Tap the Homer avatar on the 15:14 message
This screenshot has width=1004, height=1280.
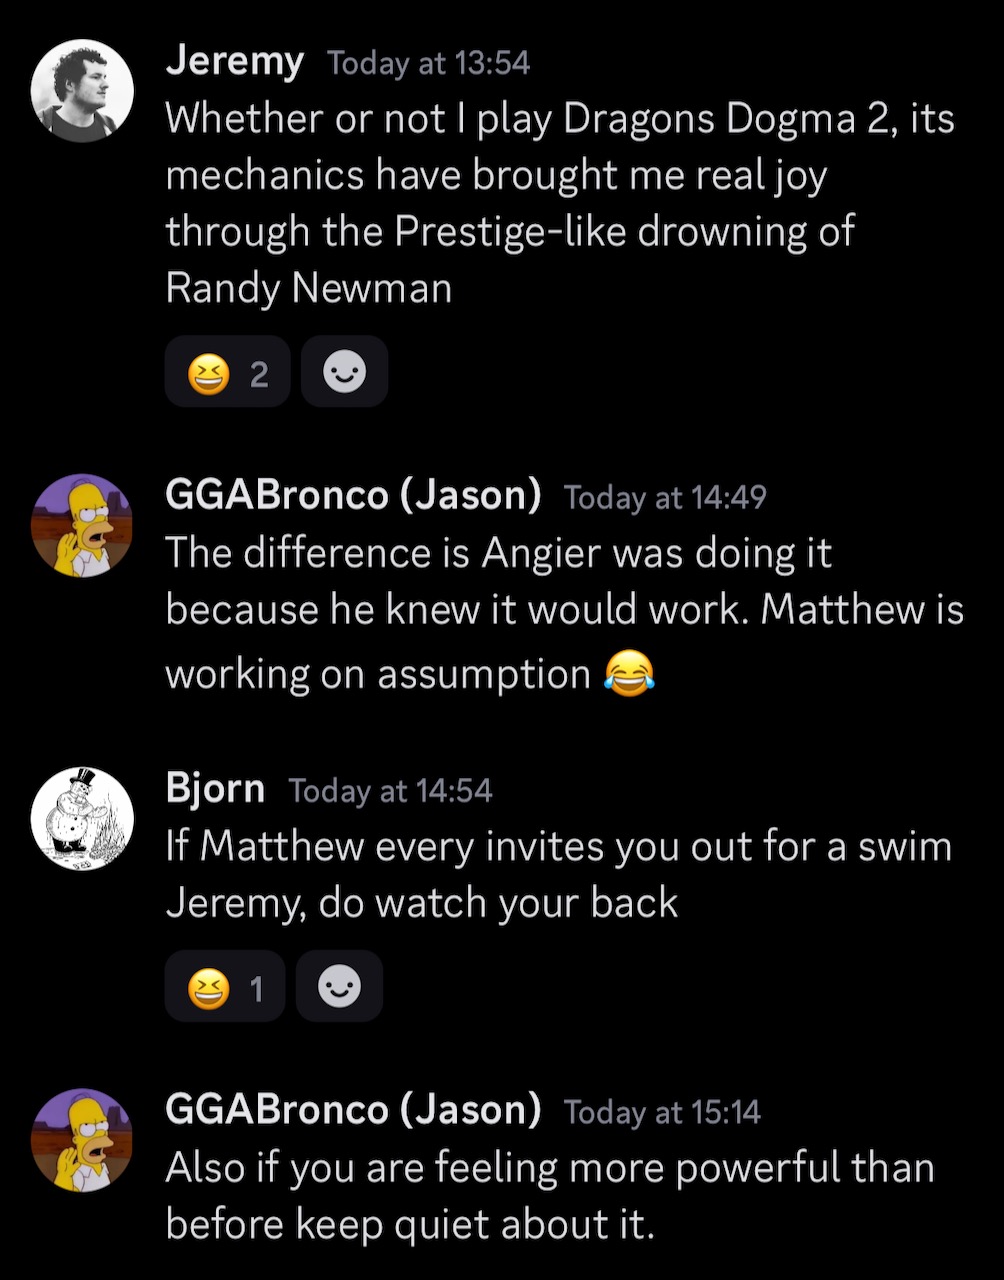(82, 1140)
